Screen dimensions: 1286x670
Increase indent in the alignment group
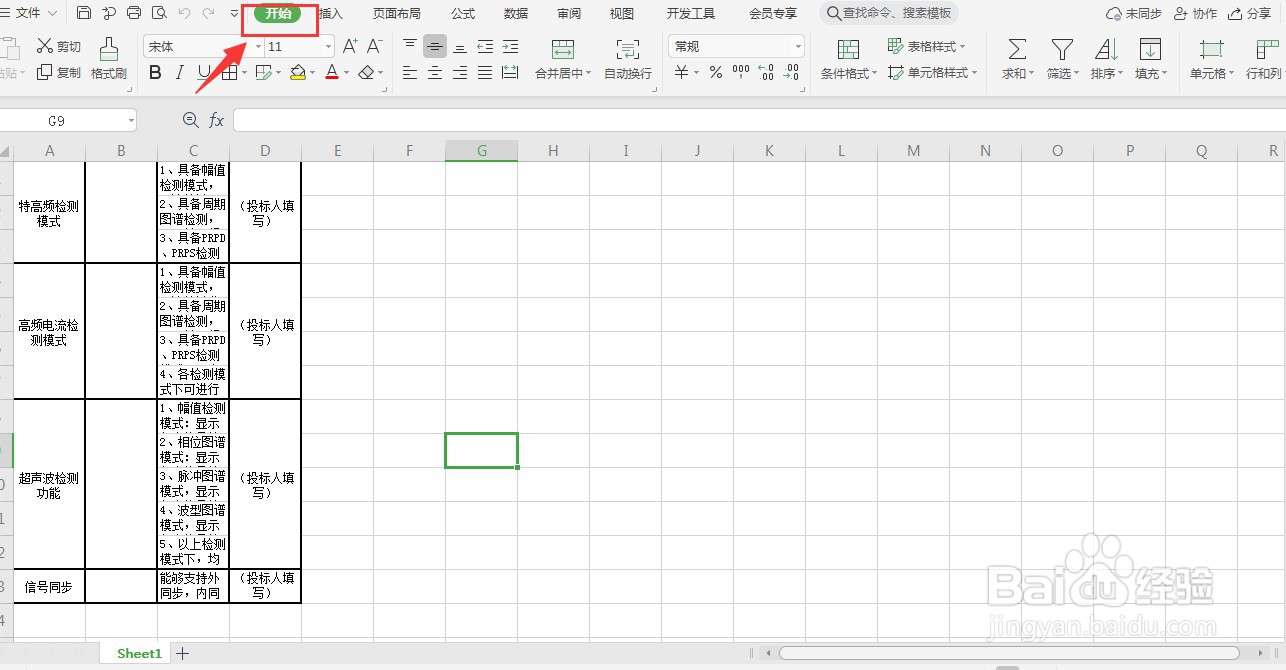pyautogui.click(x=510, y=46)
